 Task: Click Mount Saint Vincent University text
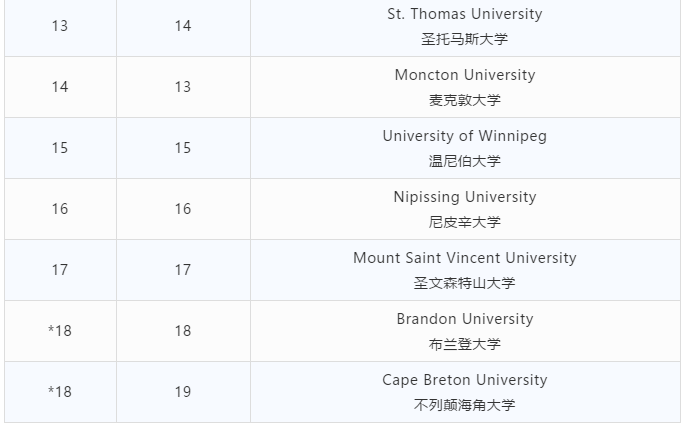[x=465, y=258]
